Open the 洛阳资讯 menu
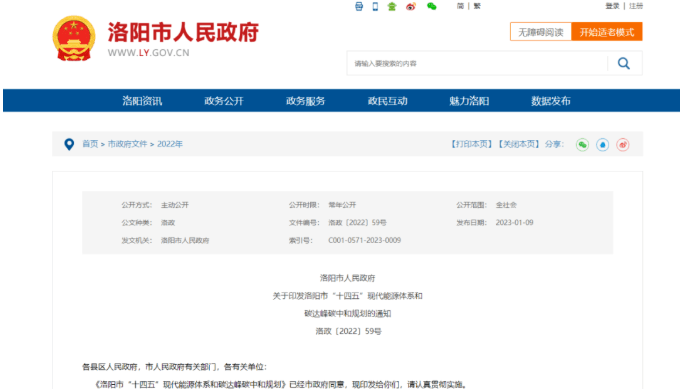This screenshot has height=389, width=686. point(142,101)
